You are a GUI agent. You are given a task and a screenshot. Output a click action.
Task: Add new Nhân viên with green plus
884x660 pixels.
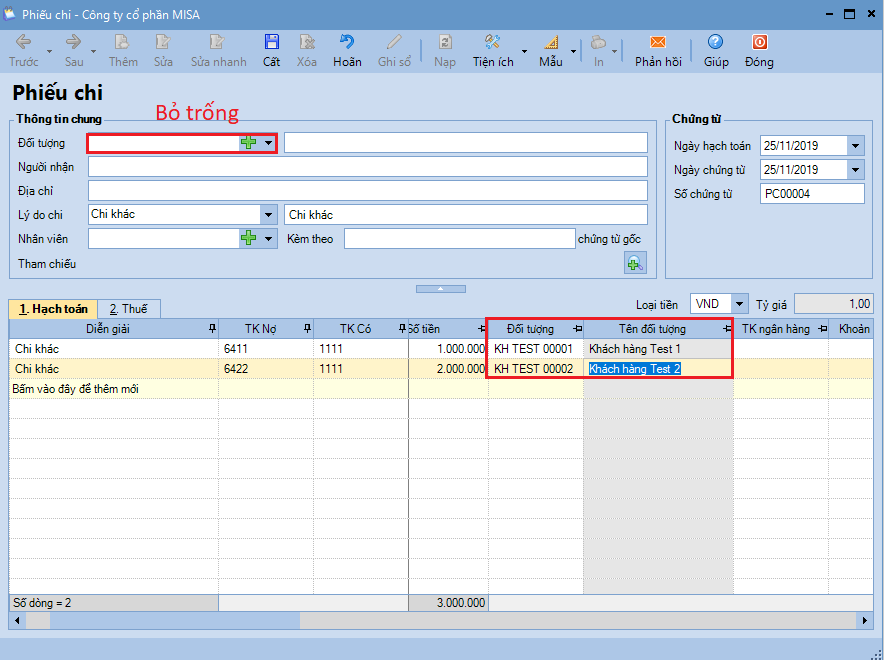pos(249,238)
